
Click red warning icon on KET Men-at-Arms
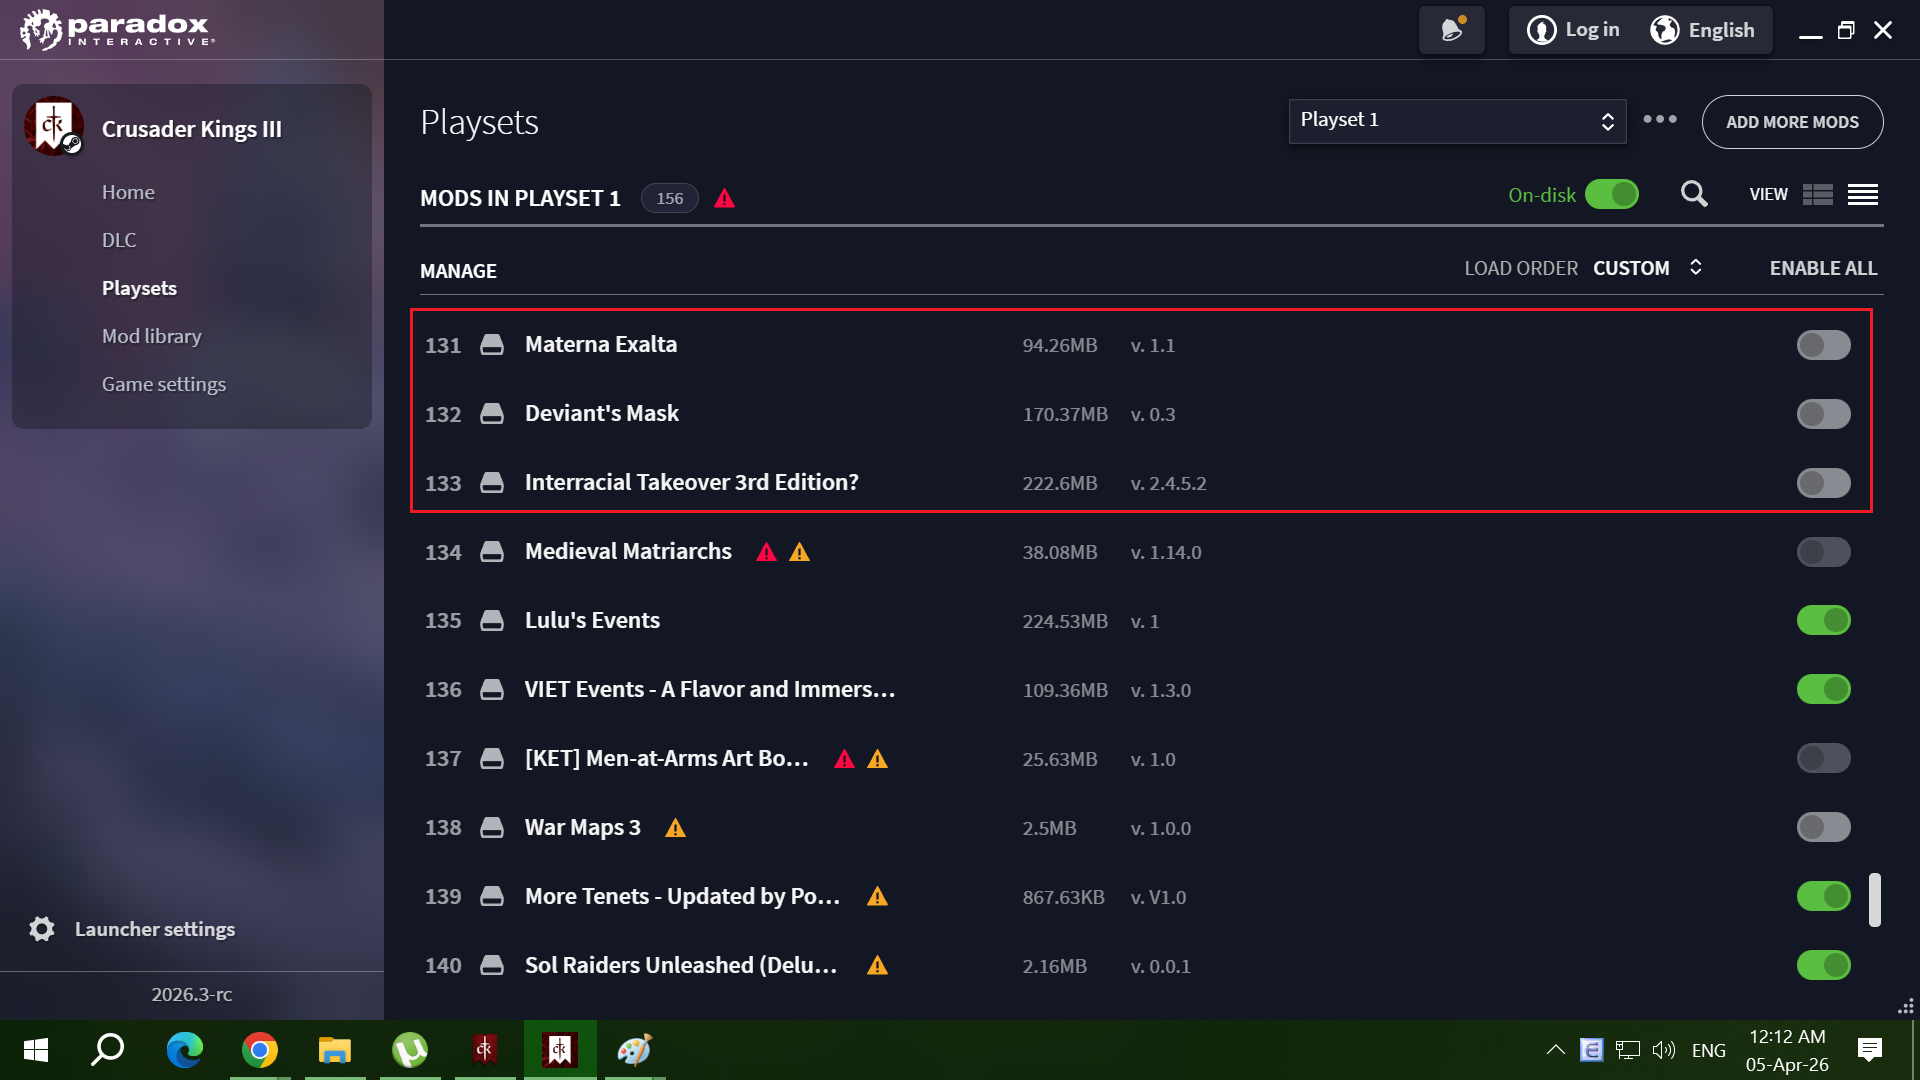[845, 759]
